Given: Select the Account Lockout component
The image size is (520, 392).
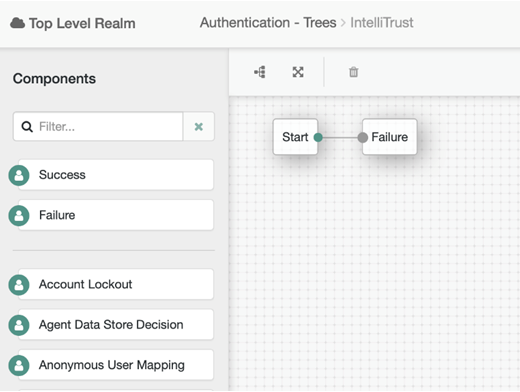Looking at the screenshot, I should (116, 285).
